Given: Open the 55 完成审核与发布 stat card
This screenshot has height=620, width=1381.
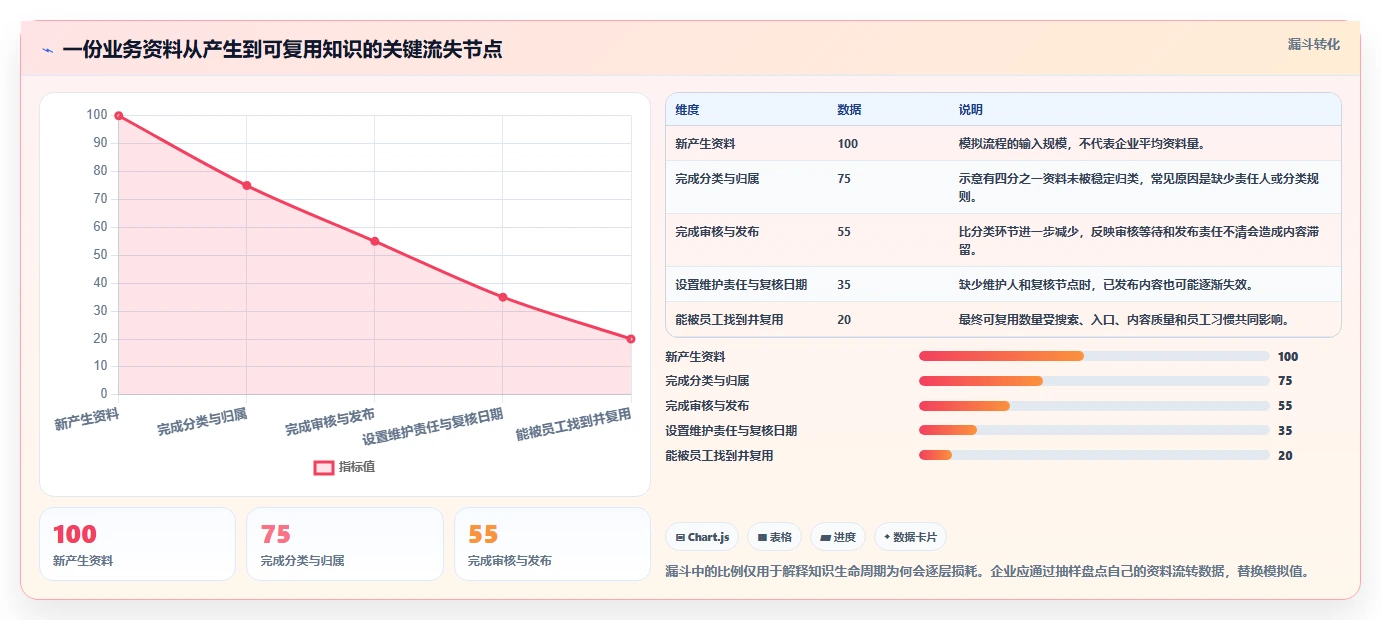Looking at the screenshot, I should (552, 544).
